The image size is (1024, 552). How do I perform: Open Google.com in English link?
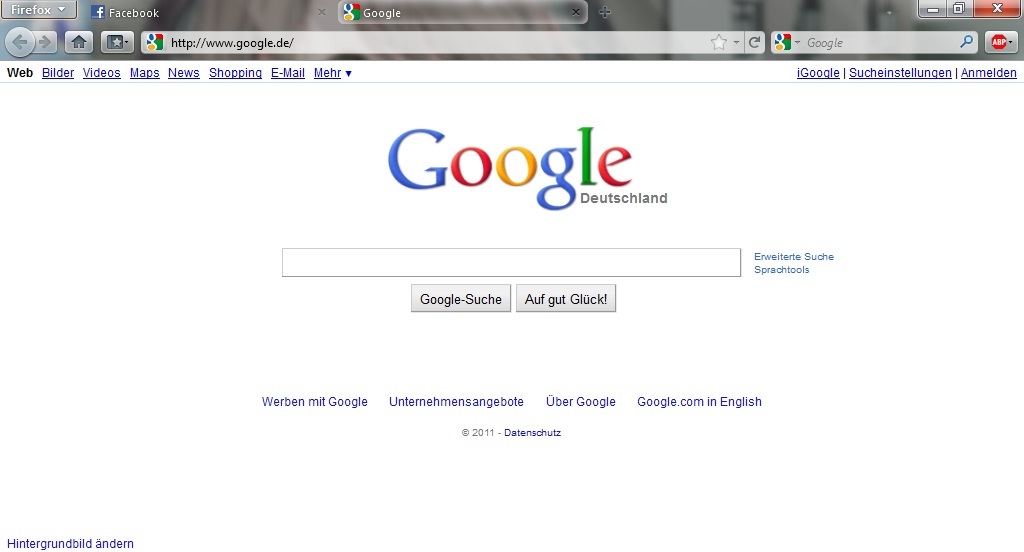pyautogui.click(x=699, y=402)
